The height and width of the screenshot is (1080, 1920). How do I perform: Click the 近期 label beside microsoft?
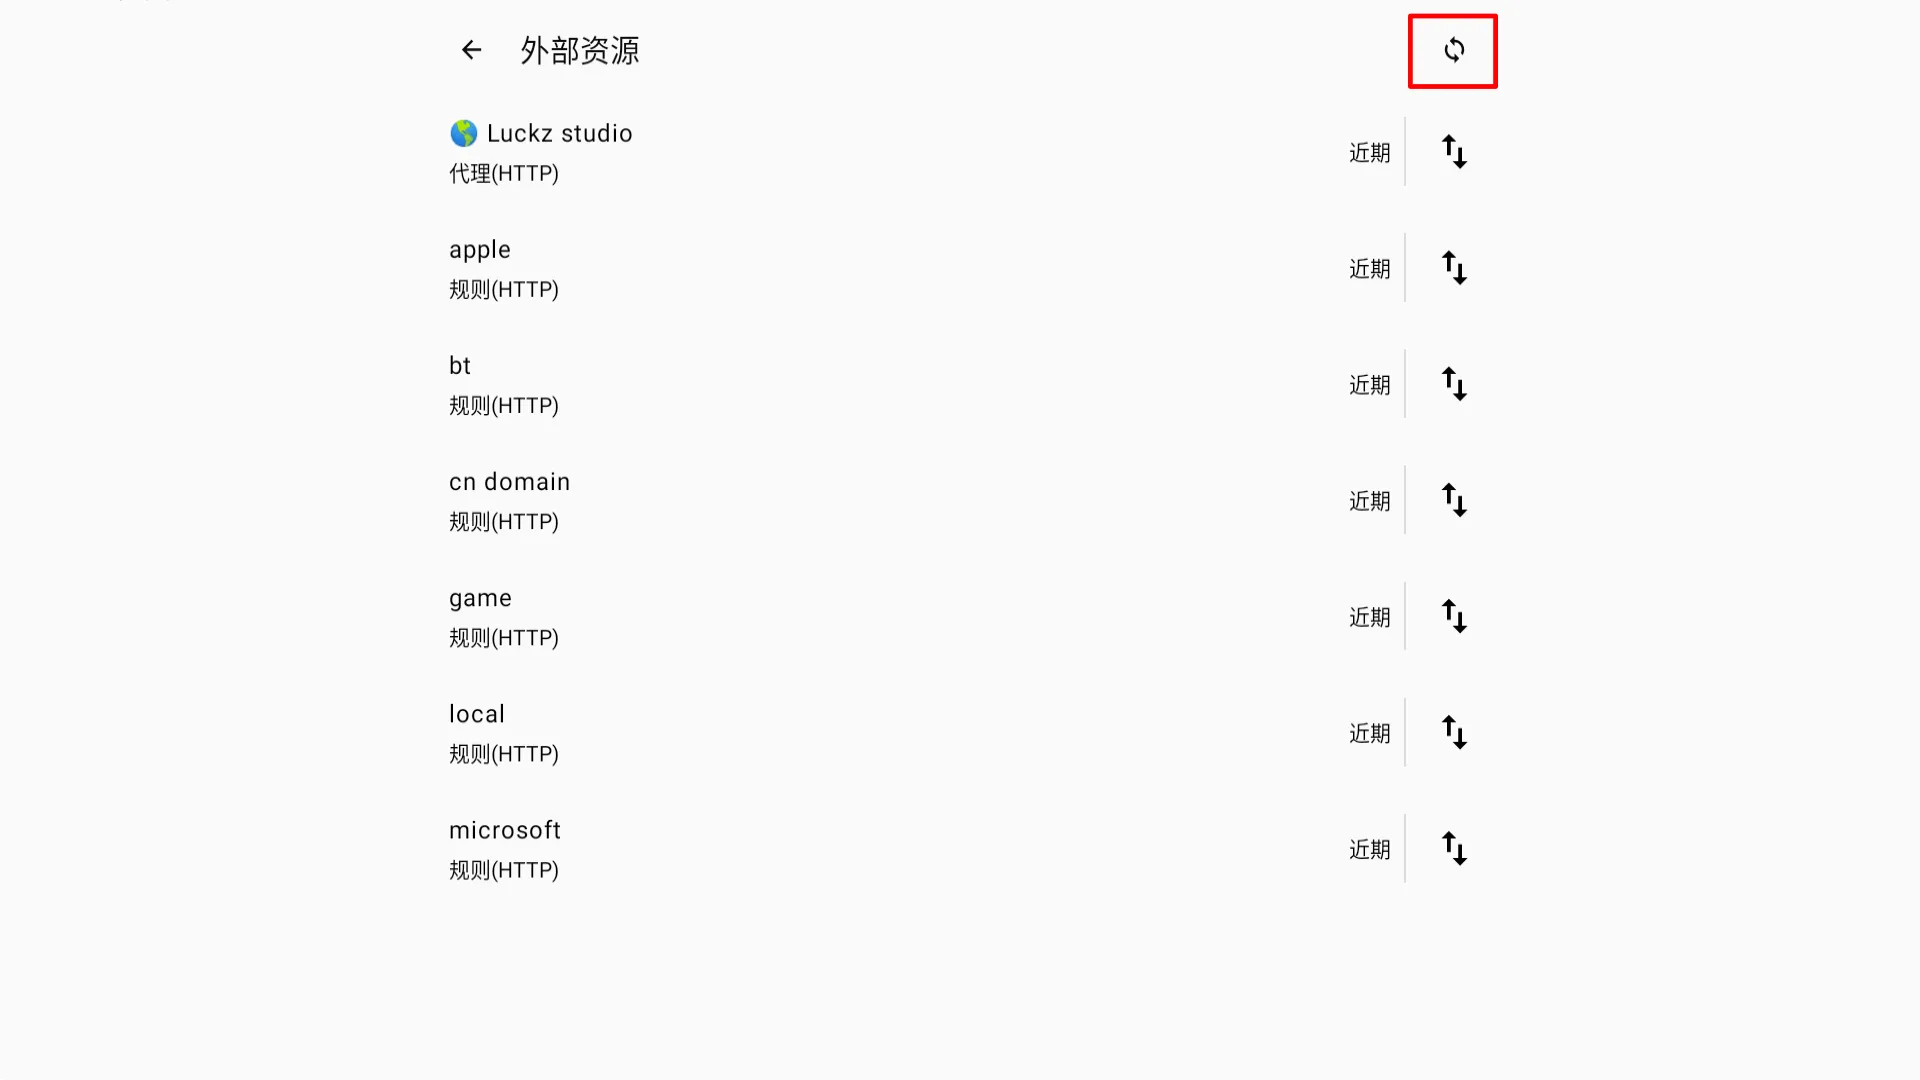tap(1369, 850)
